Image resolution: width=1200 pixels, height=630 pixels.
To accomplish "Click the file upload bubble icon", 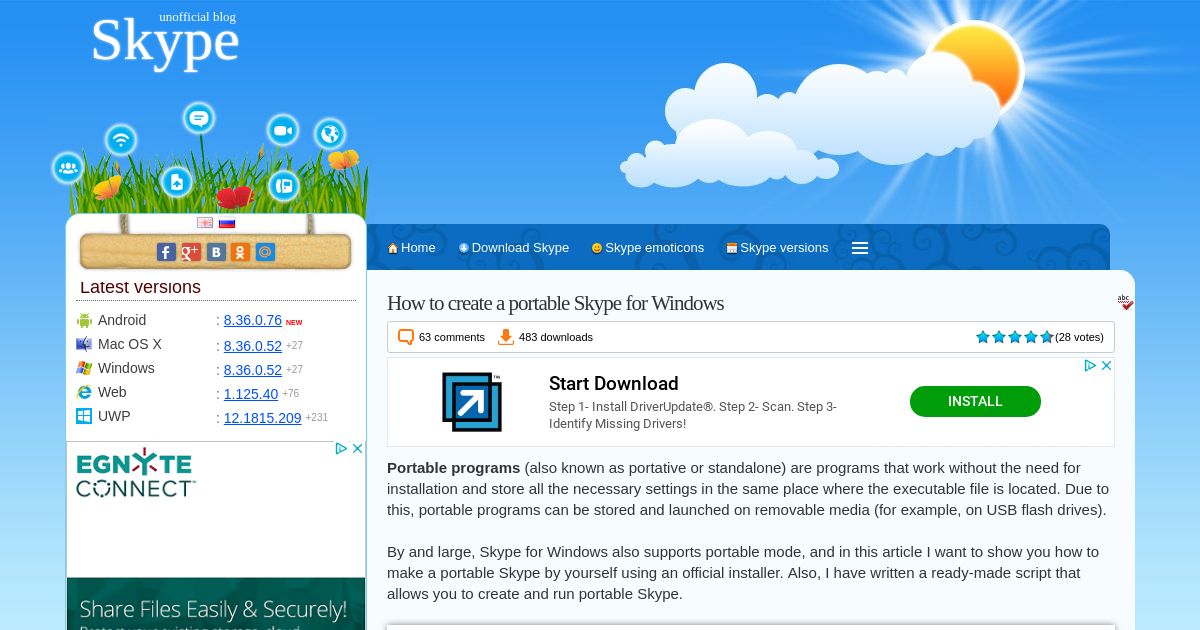I will point(176,181).
